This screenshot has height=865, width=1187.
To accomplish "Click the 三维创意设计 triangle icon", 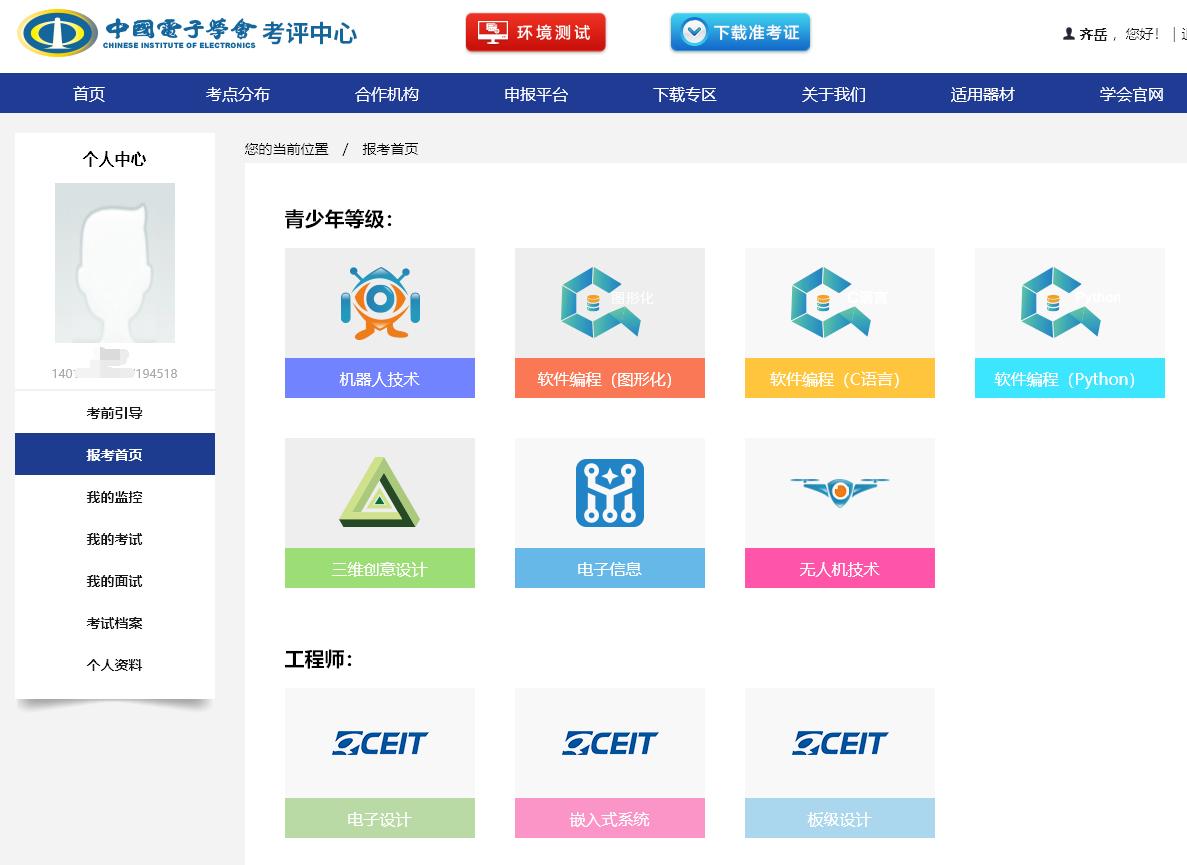I will (379, 492).
